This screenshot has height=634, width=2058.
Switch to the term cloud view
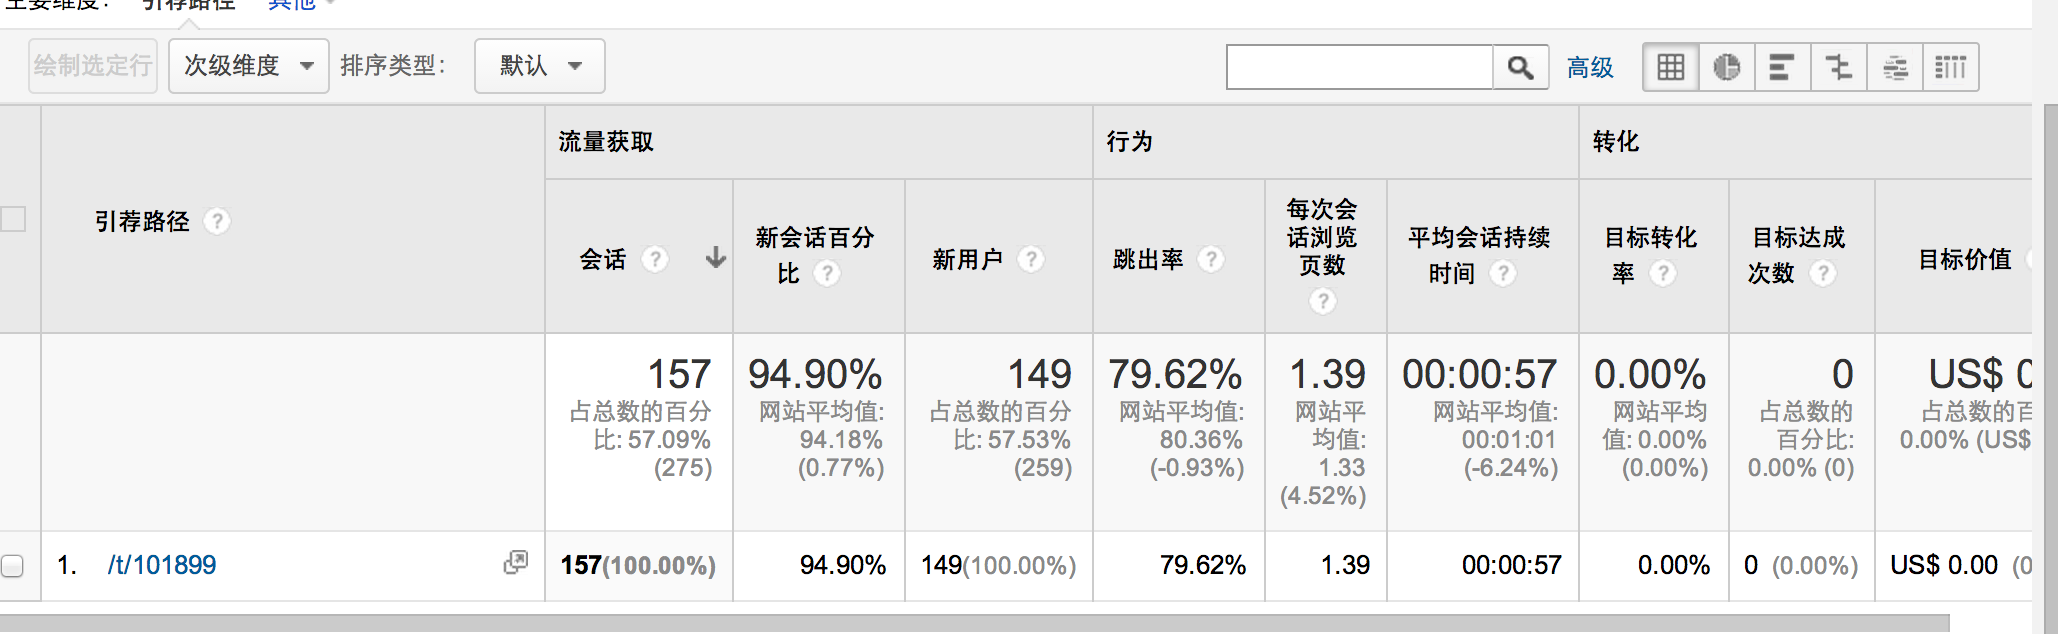[x=1894, y=67]
